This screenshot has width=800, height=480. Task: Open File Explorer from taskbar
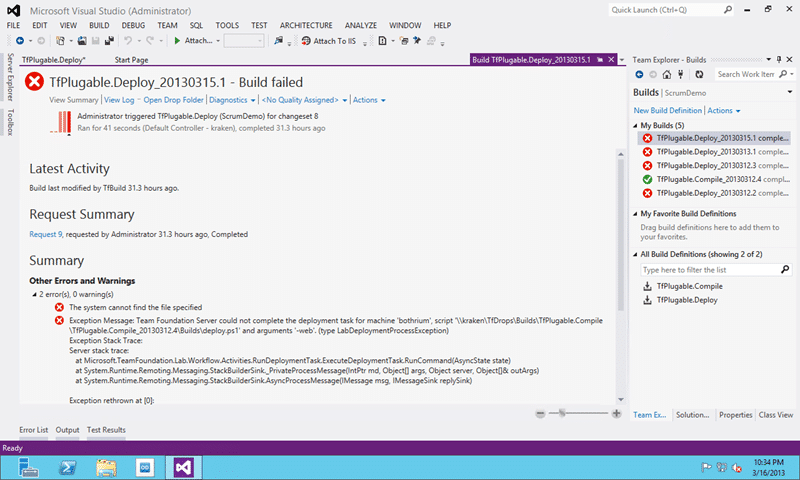pyautogui.click(x=106, y=467)
